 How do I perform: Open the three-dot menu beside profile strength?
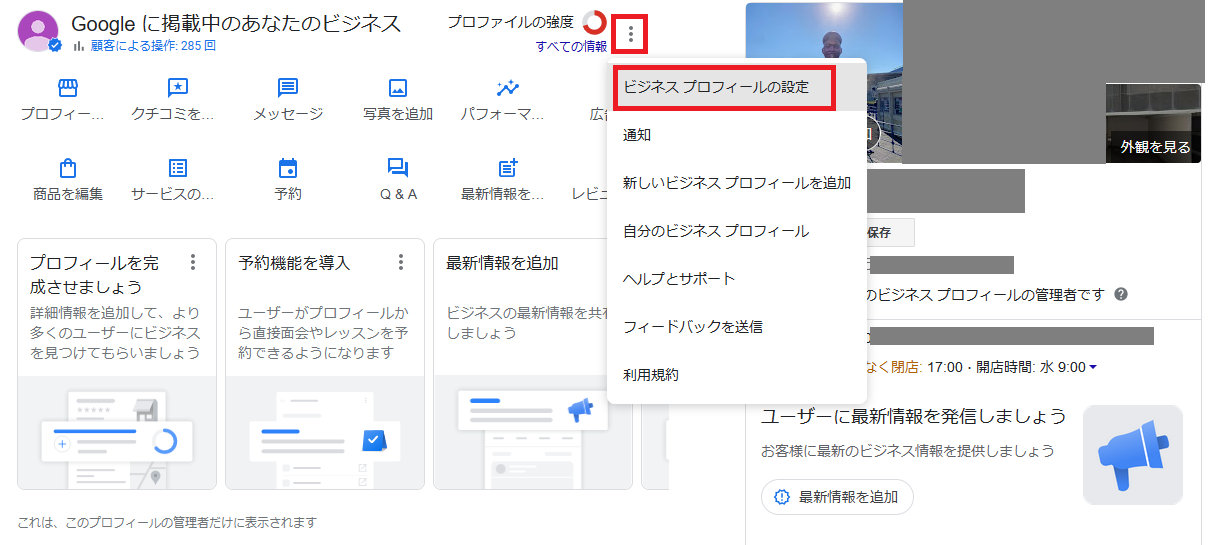(x=630, y=36)
